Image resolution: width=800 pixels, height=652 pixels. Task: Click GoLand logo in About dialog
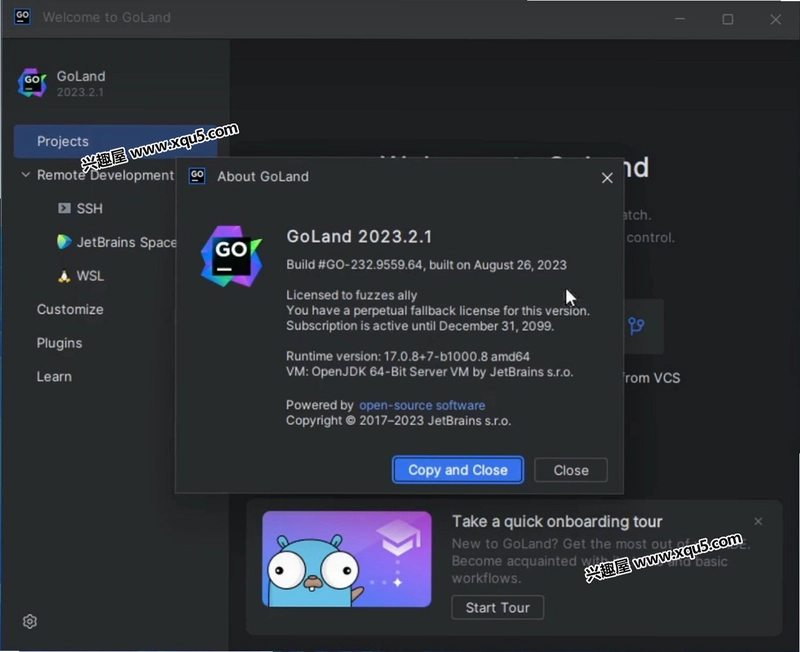click(231, 257)
